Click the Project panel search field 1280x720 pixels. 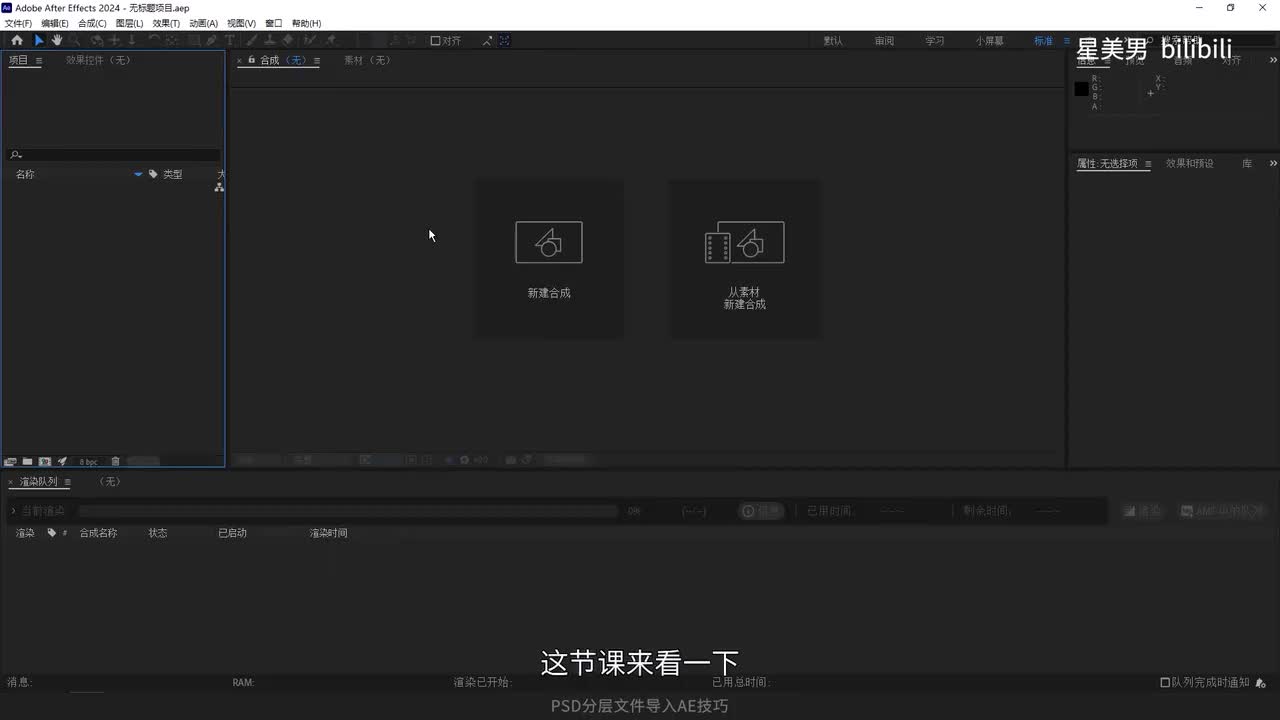[113, 155]
